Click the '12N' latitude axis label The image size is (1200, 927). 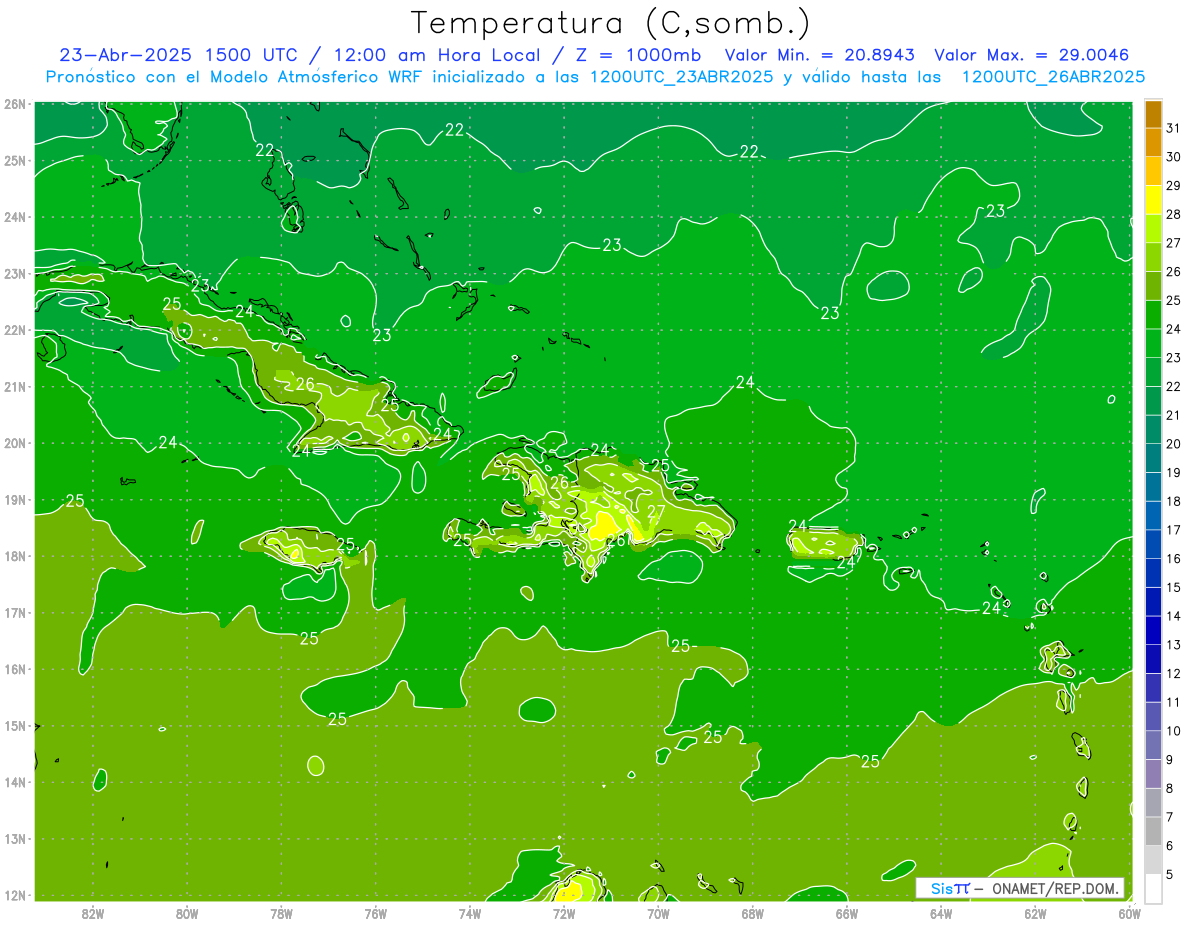[14, 895]
